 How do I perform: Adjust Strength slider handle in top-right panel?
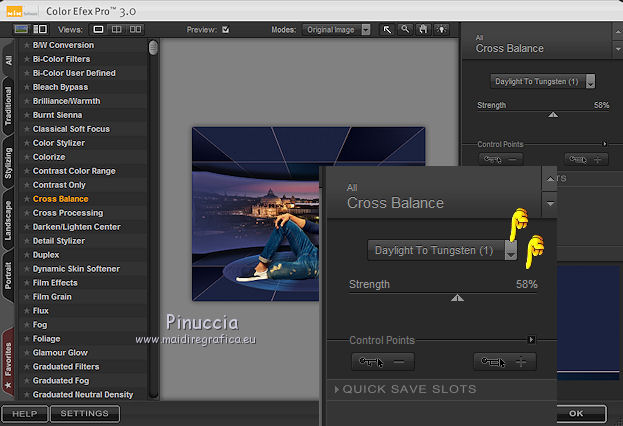(553, 115)
